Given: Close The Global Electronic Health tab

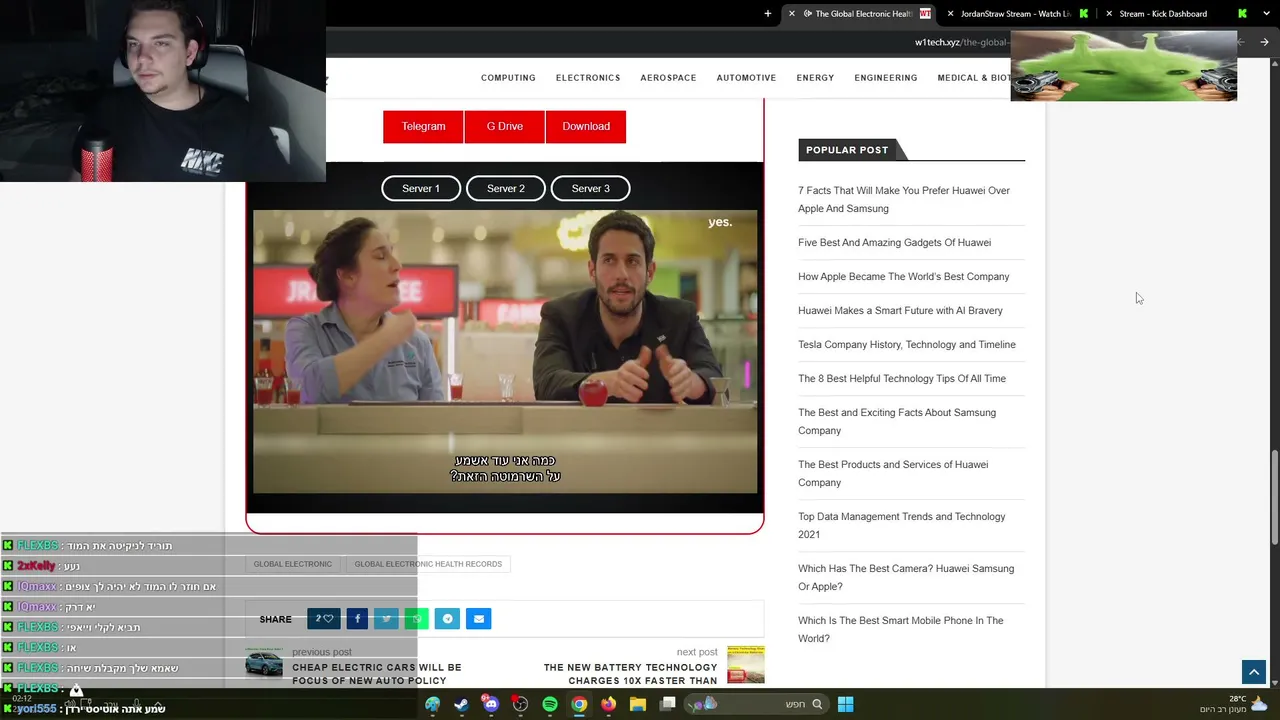Looking at the screenshot, I should point(791,14).
